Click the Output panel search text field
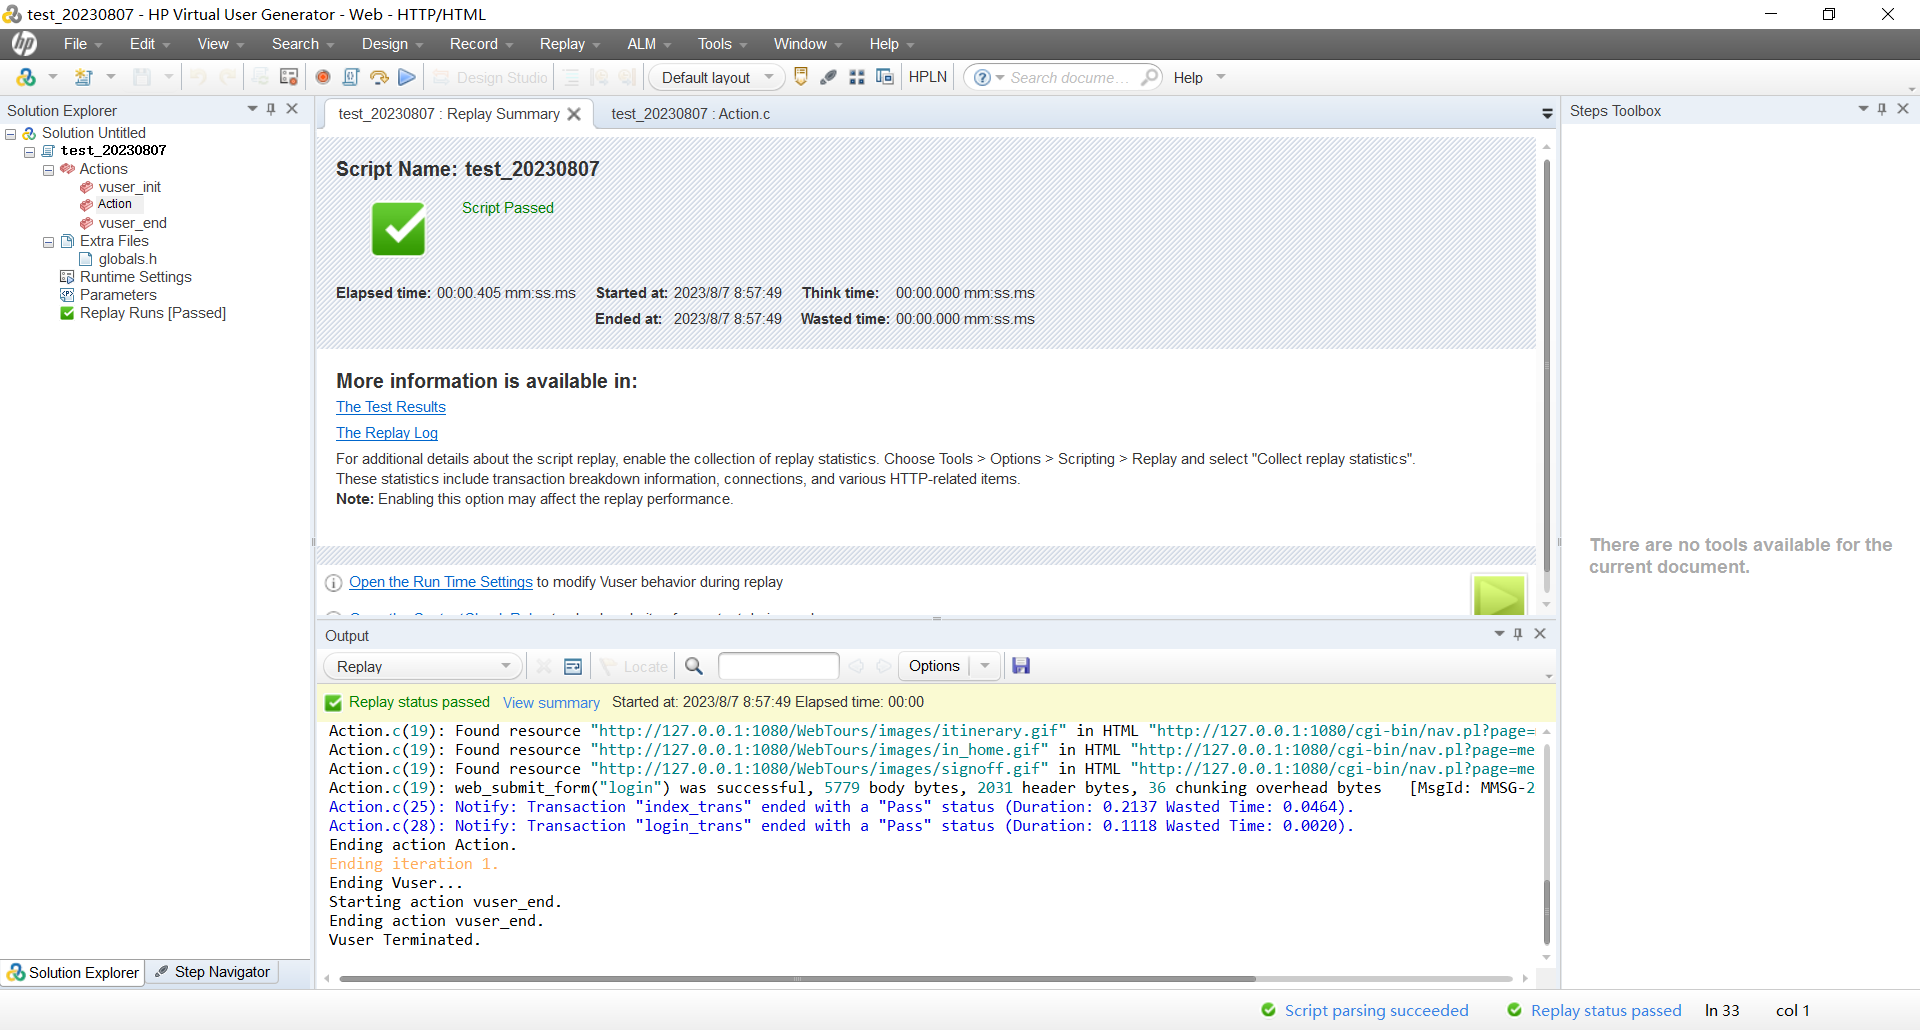This screenshot has width=1920, height=1030. tap(778, 666)
